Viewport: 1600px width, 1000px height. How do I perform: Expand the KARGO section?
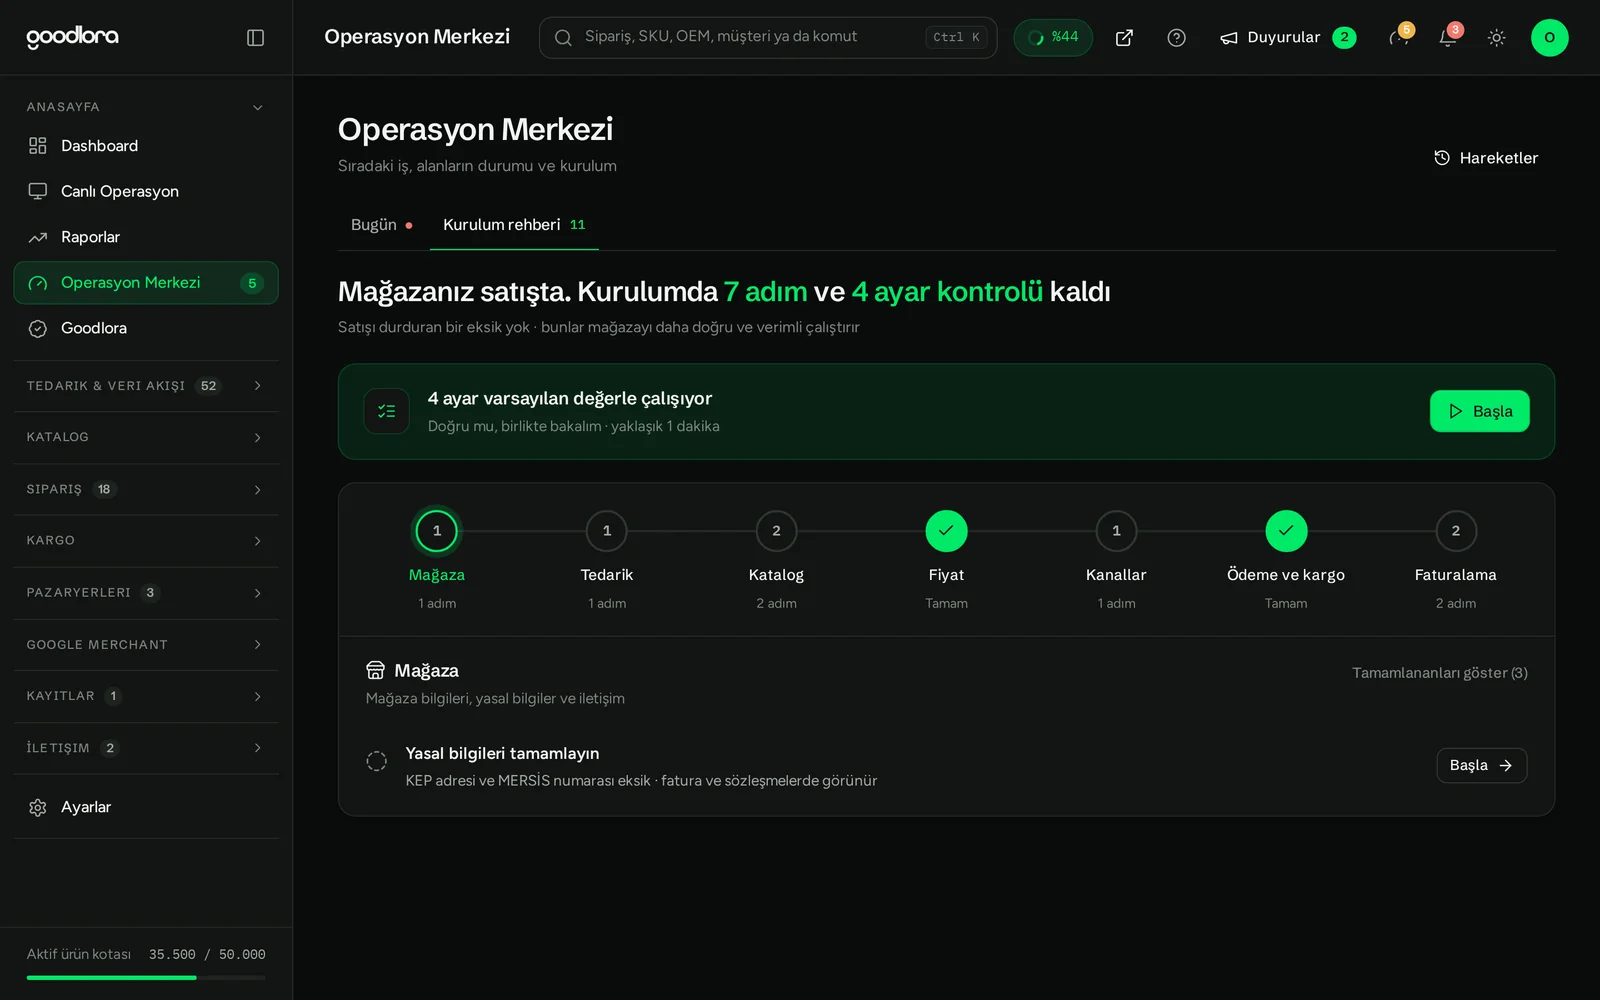pyautogui.click(x=146, y=541)
